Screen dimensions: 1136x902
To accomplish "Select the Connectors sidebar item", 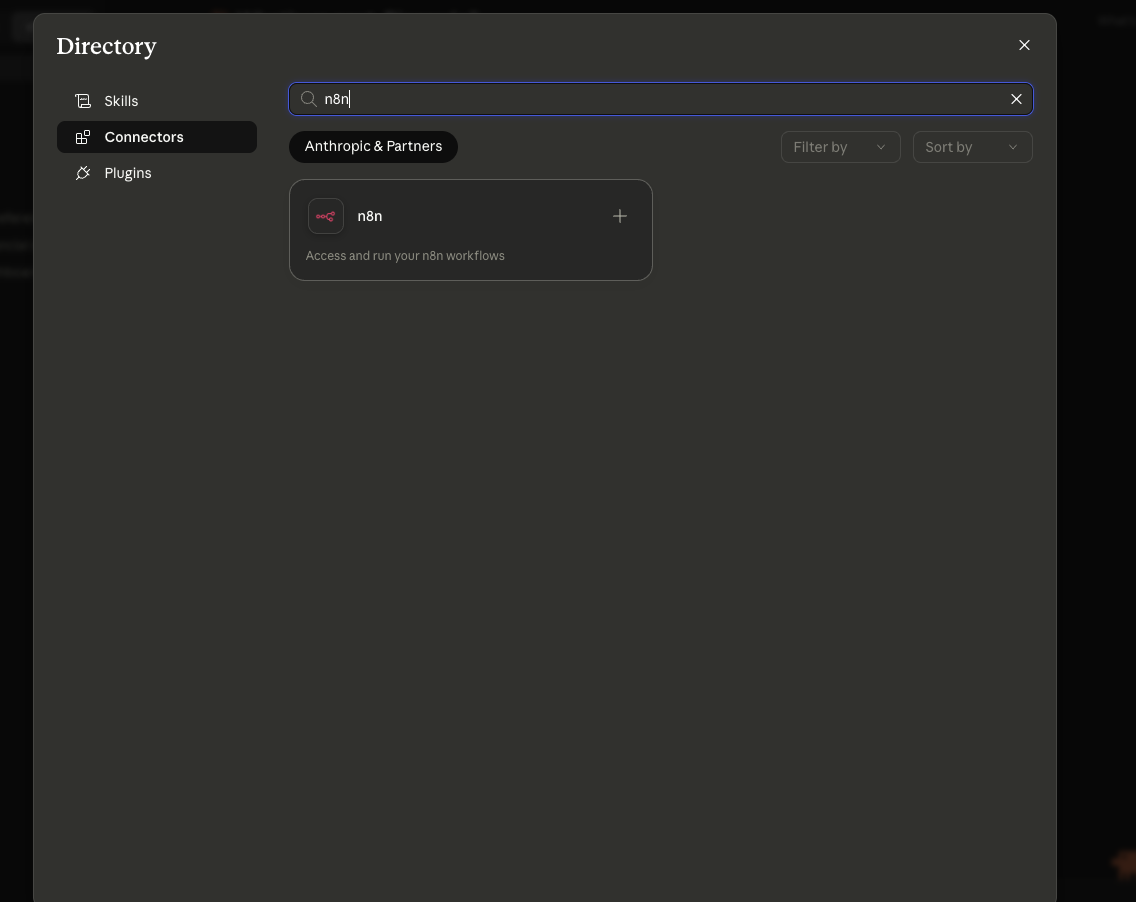I will (156, 137).
